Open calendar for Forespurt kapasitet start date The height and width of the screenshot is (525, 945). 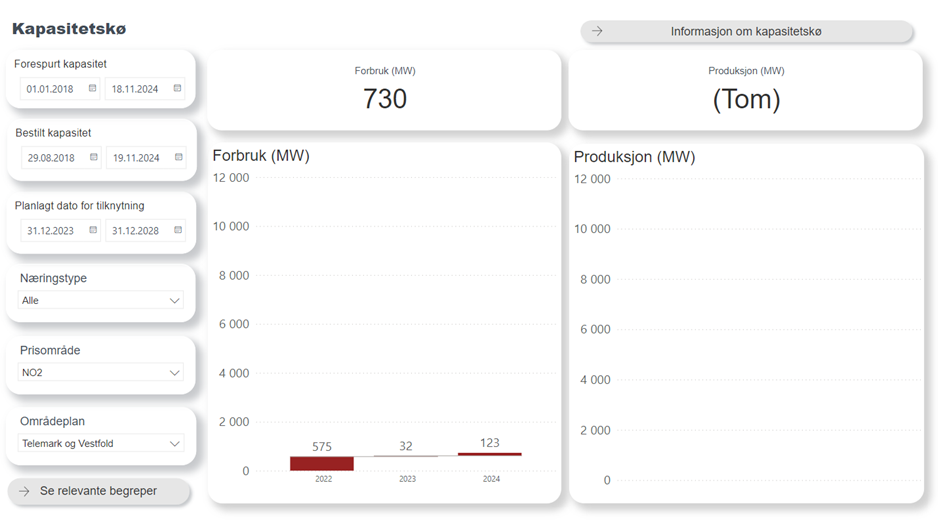click(93, 89)
